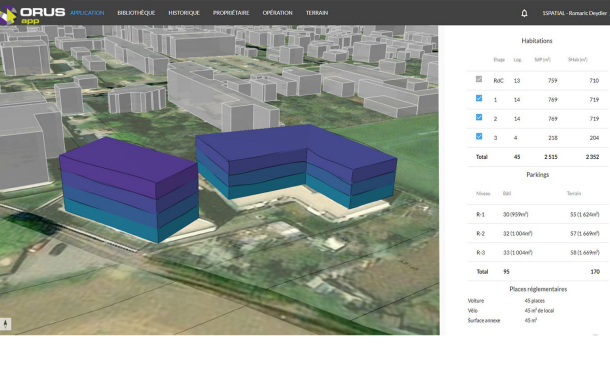Screen dimensions: 610x380
Task: Click the R-1 parking level label
Action: pyautogui.click(x=480, y=214)
